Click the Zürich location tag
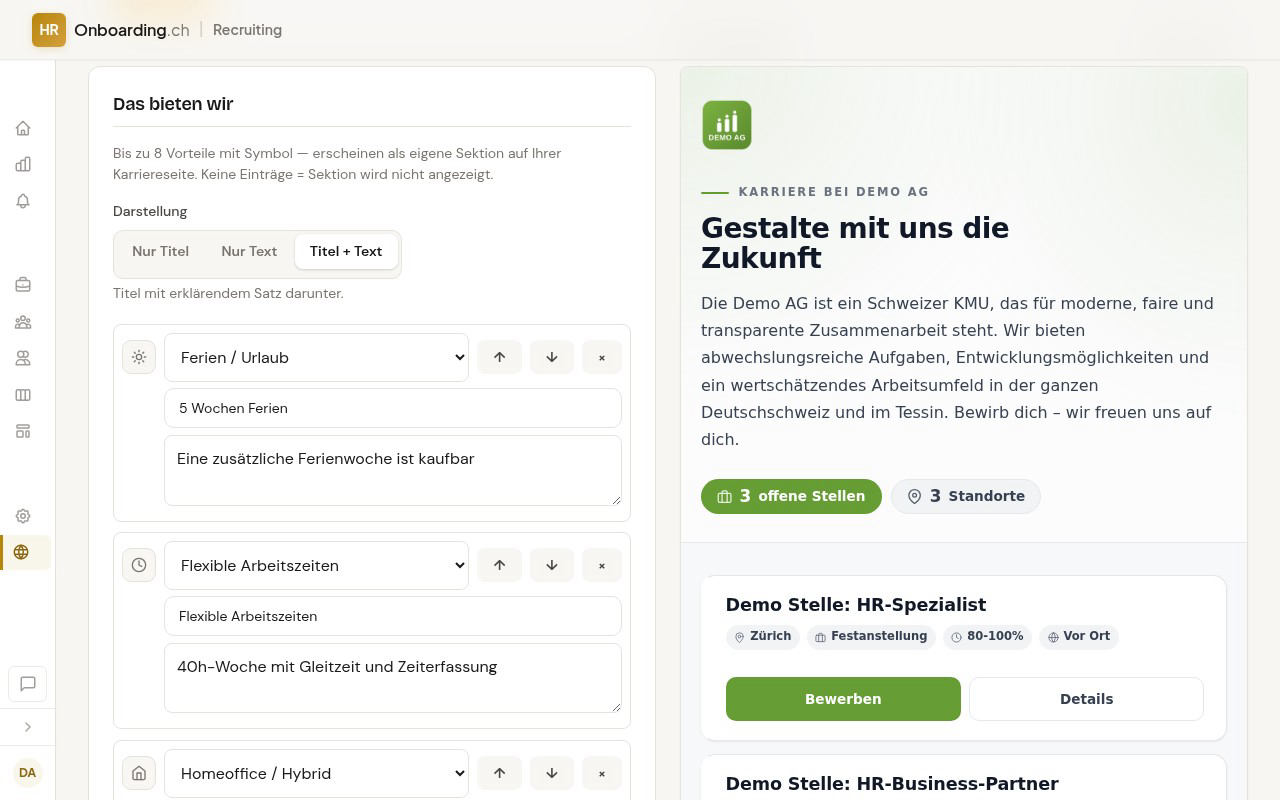 (763, 636)
